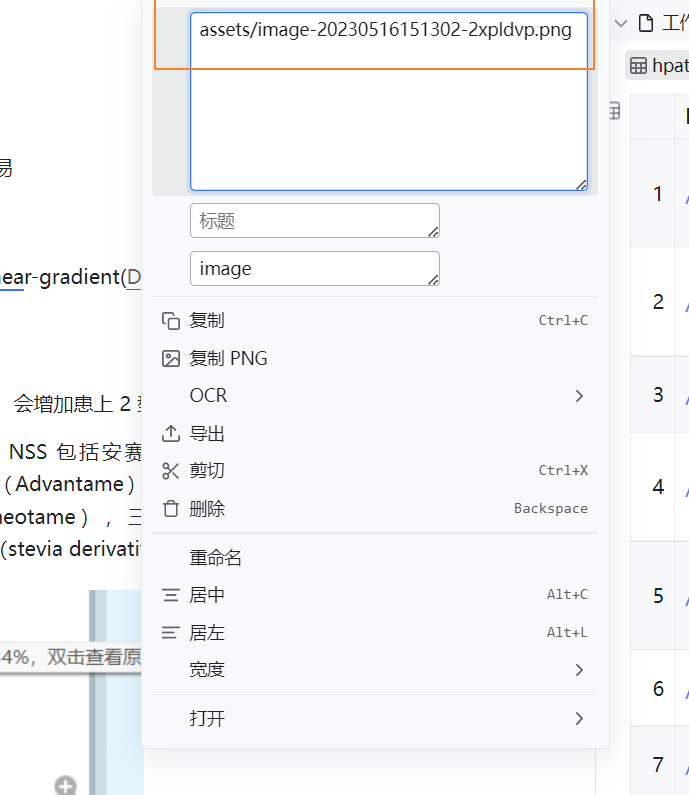Click the document page icon at top right
The height and width of the screenshot is (795, 689).
(x=645, y=23)
